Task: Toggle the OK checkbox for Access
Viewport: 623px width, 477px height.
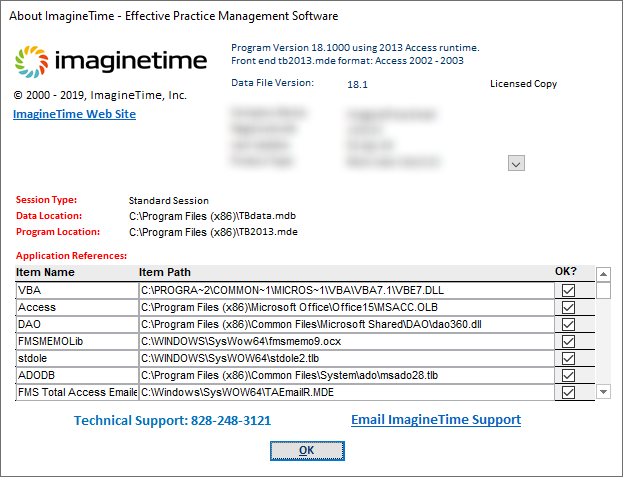Action: [568, 307]
